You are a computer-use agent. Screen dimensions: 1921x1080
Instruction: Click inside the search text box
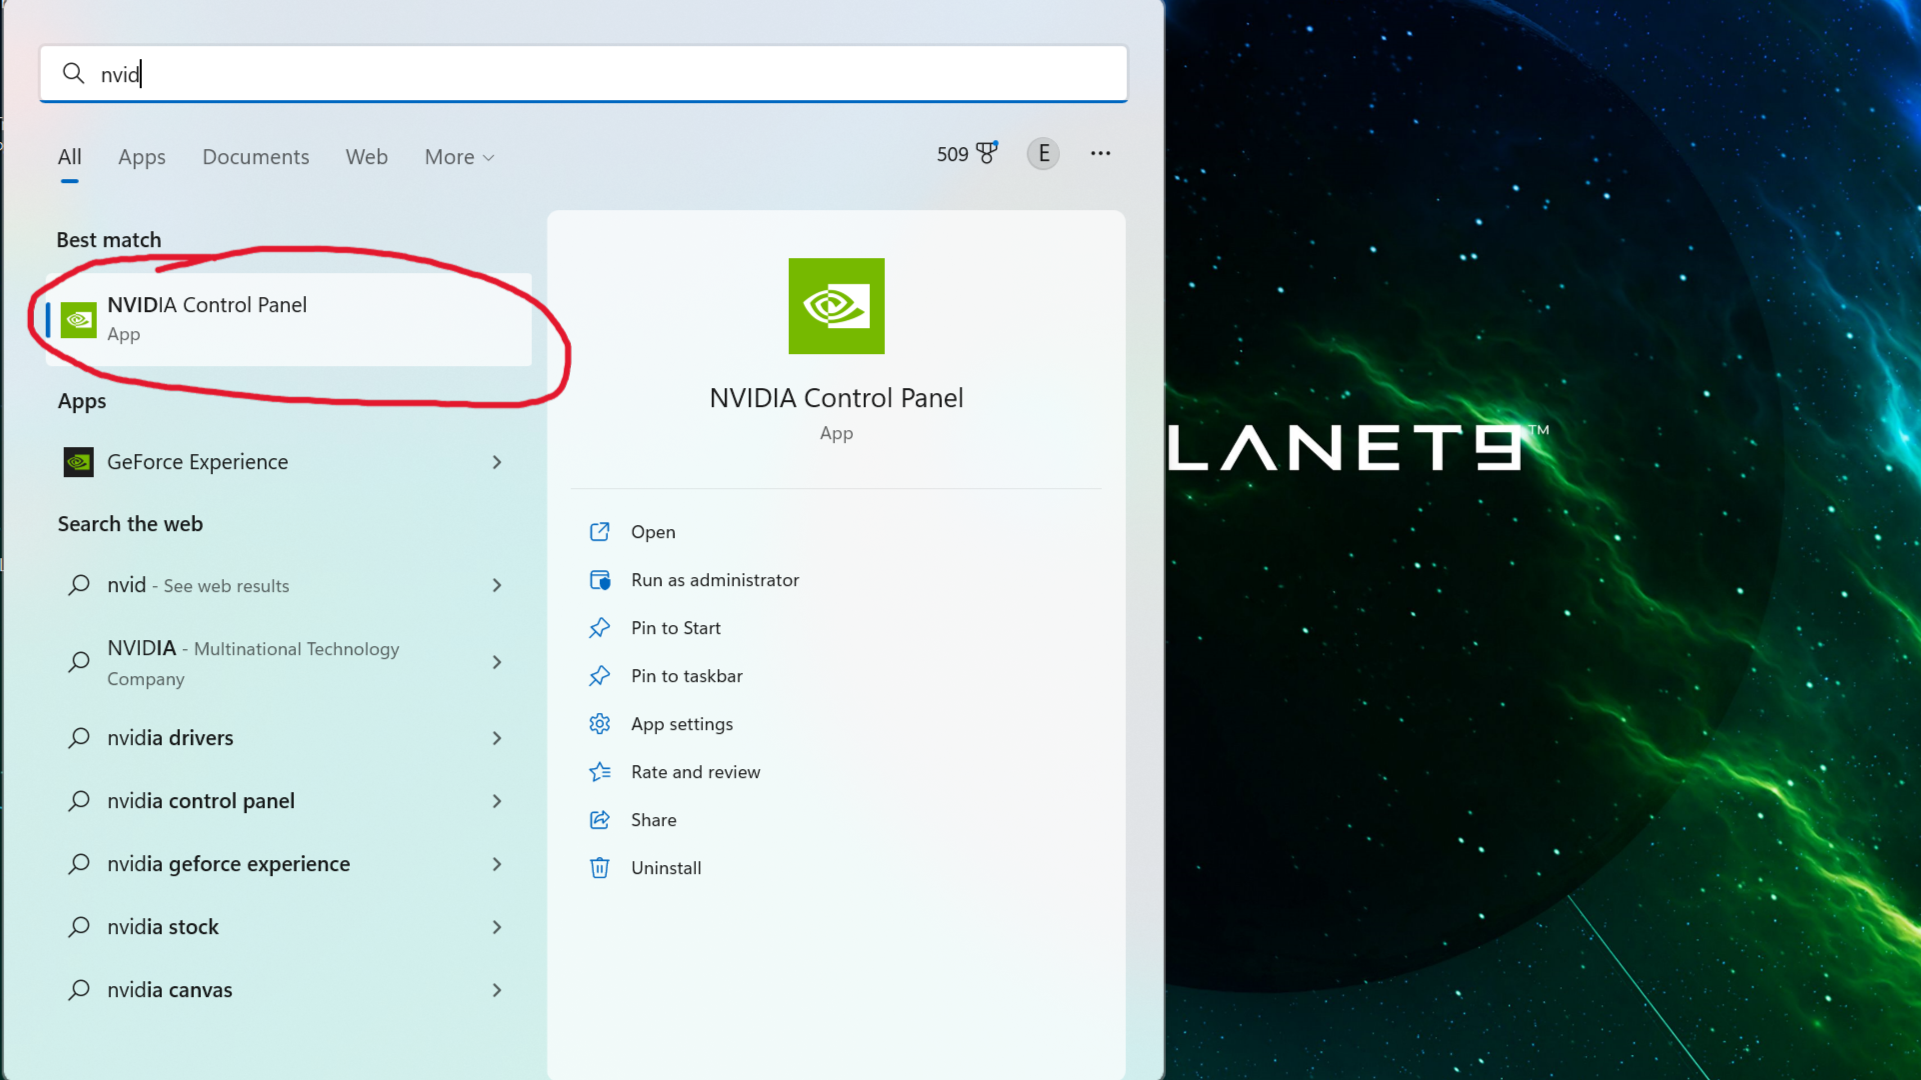coord(600,74)
